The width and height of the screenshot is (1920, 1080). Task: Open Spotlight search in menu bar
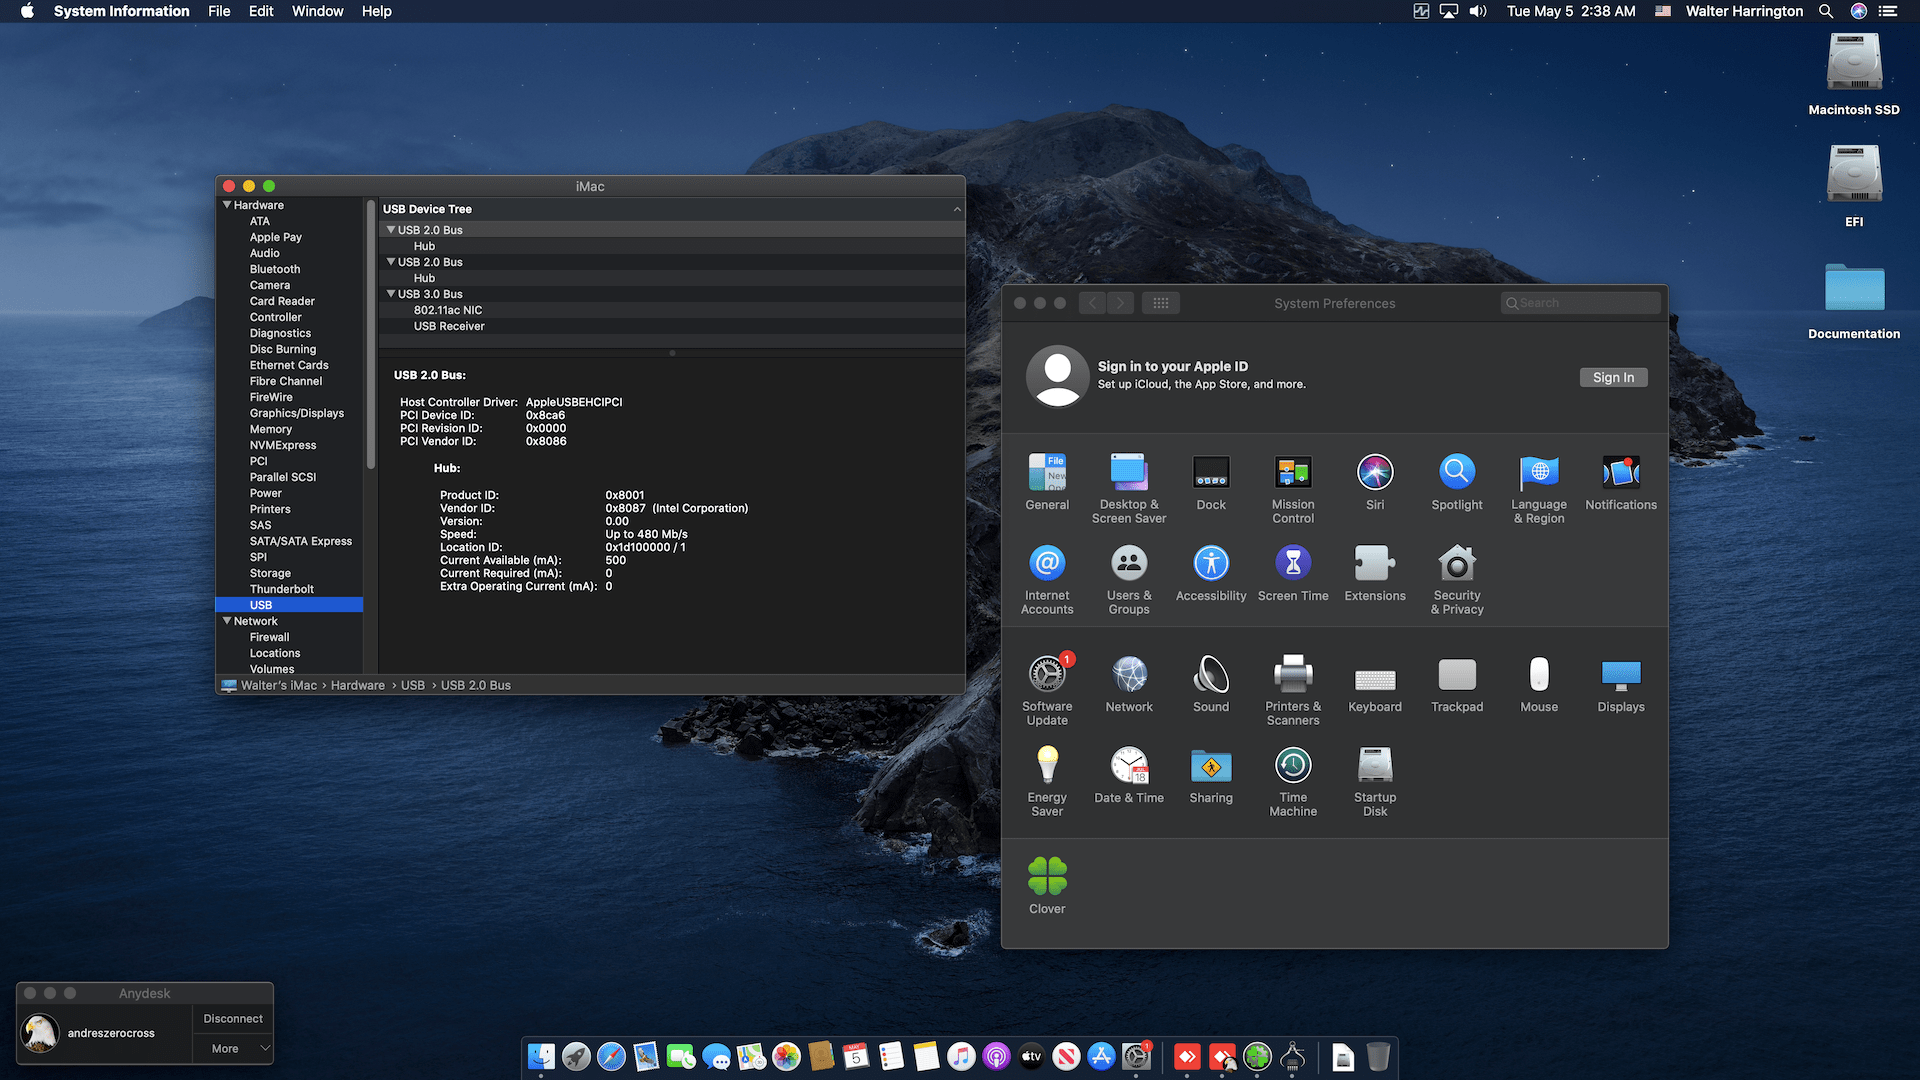(1826, 11)
